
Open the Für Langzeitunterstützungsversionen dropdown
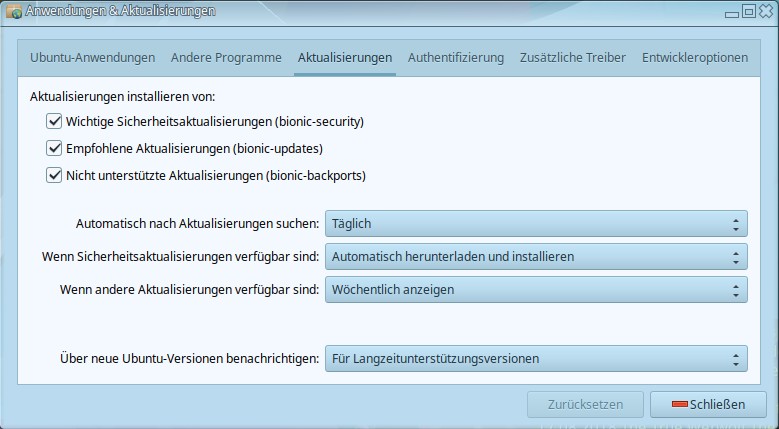pyautogui.click(x=536, y=358)
